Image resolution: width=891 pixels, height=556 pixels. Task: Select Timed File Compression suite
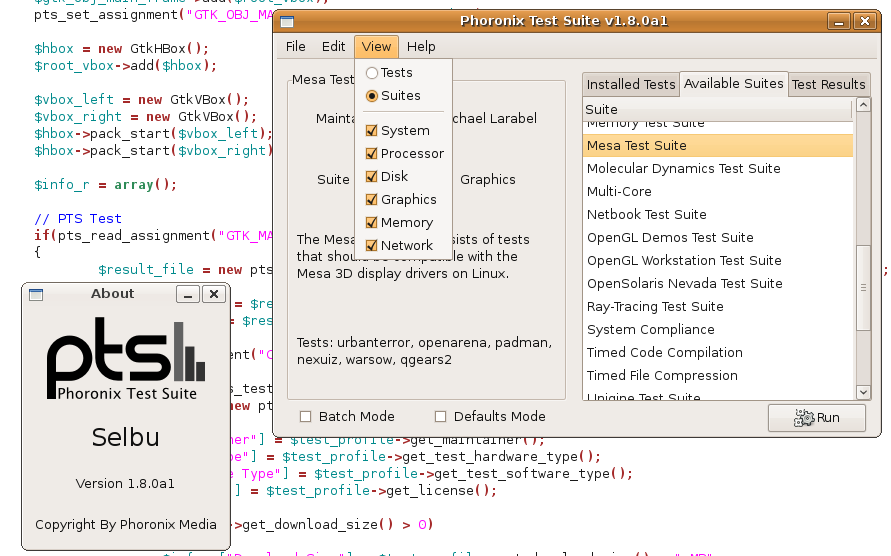718,376
